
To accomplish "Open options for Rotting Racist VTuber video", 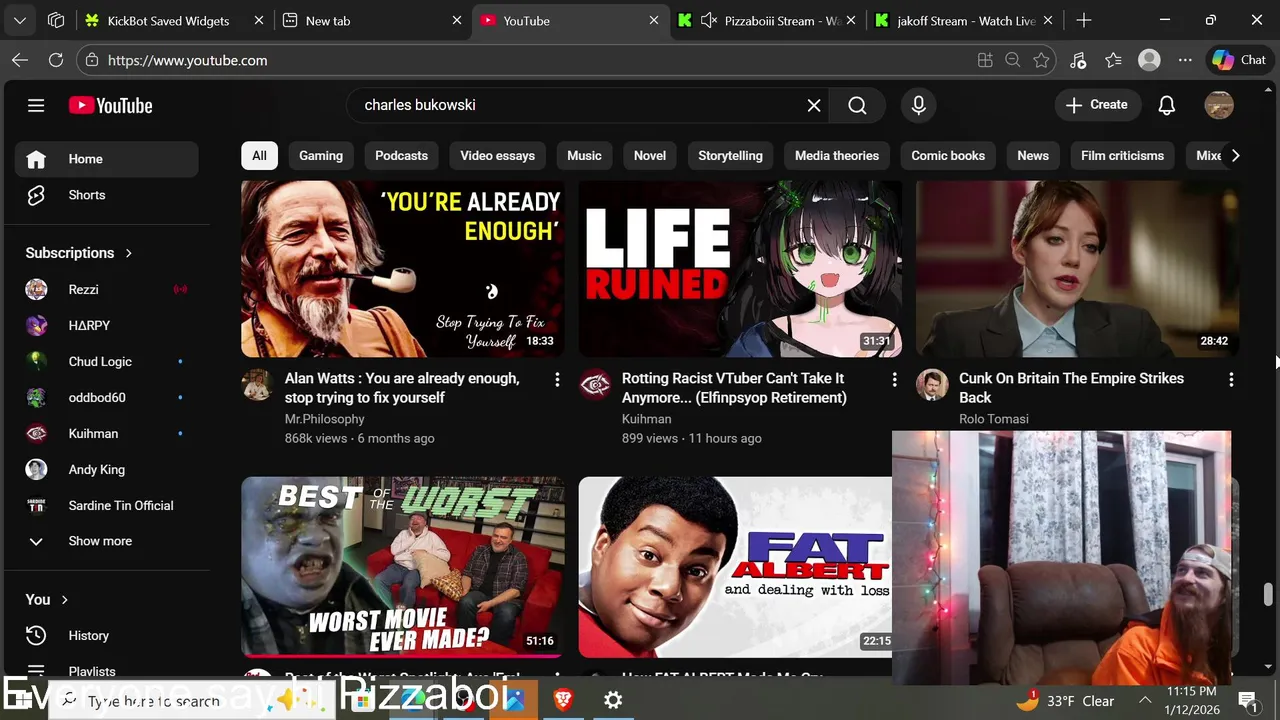I will (894, 380).
